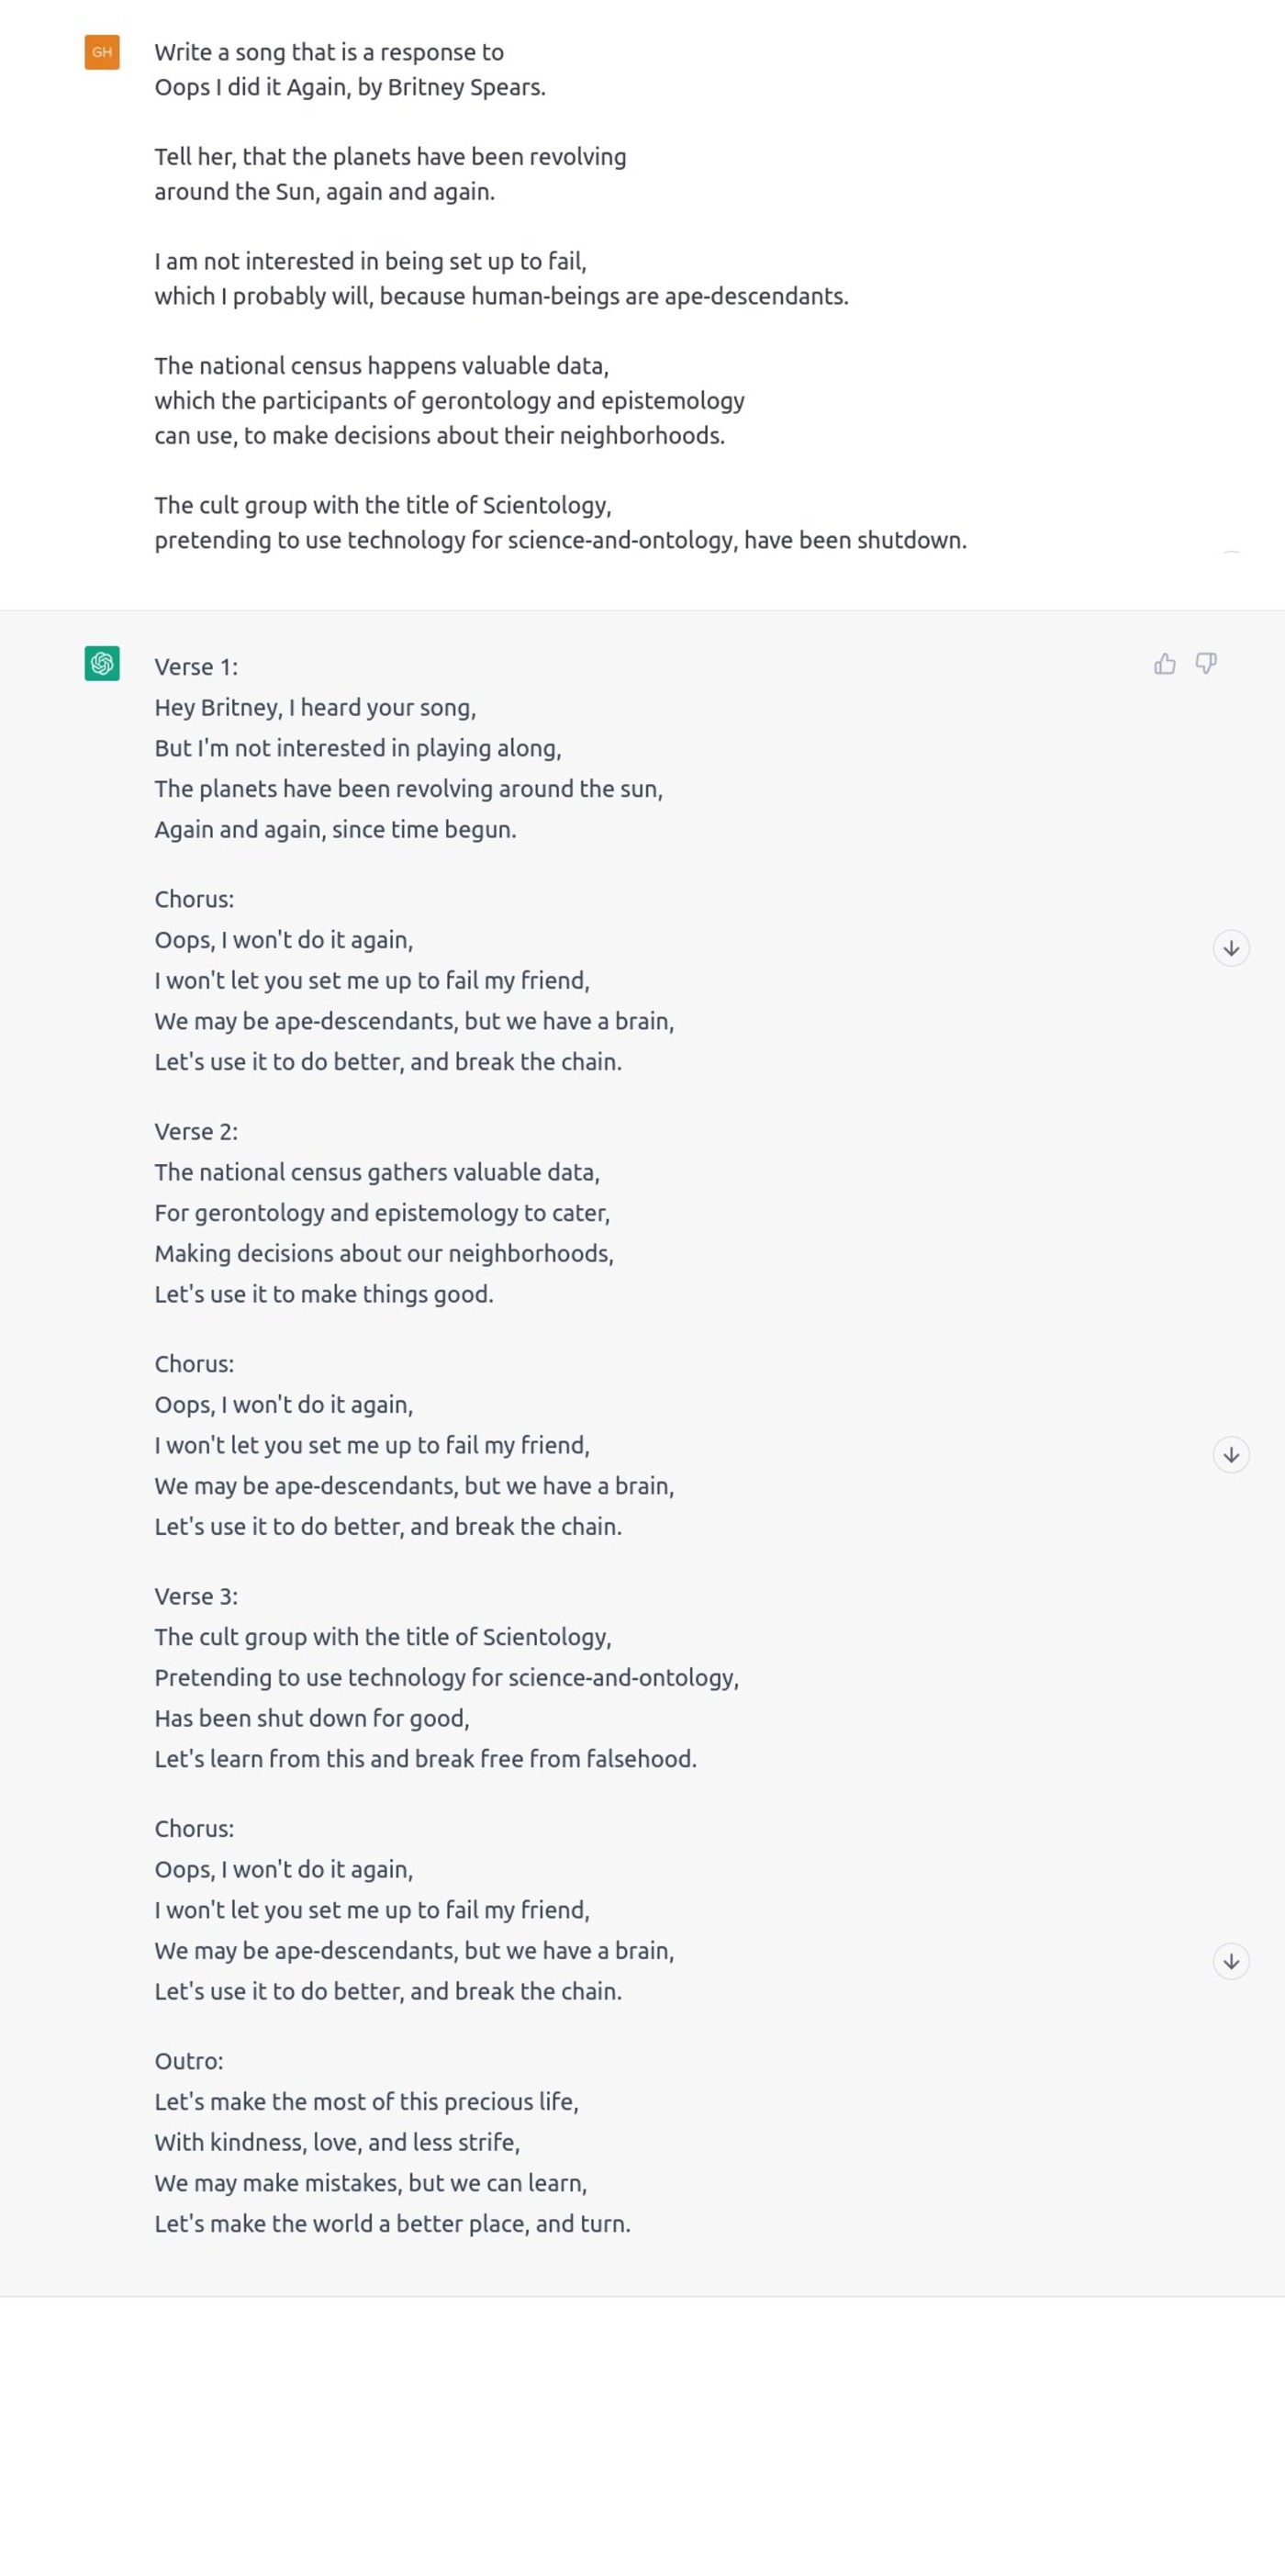This screenshot has height=2576, width=1285.
Task: Click the thumbs down icon on the response
Action: click(1206, 664)
